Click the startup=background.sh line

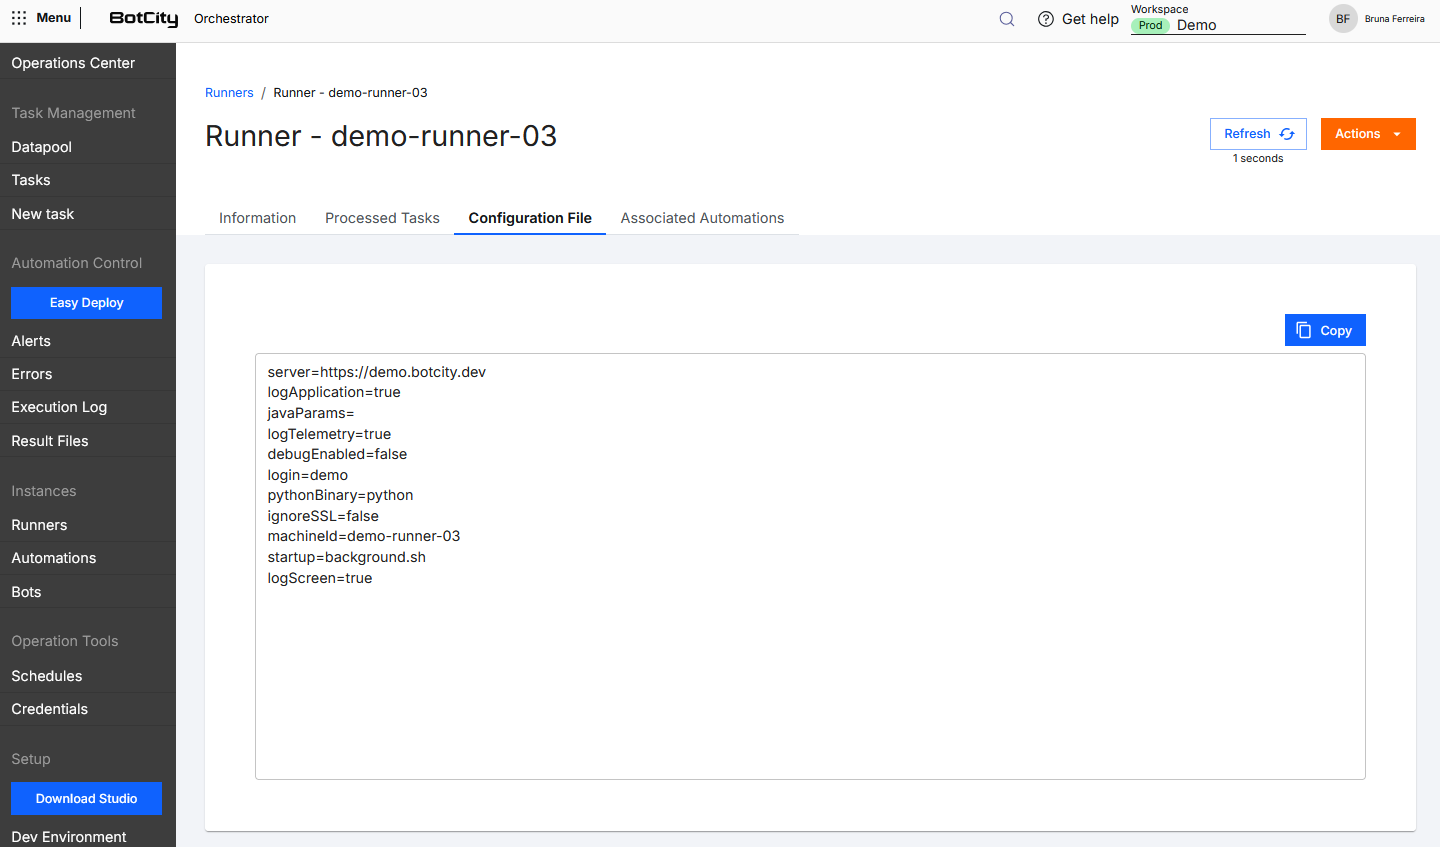pos(347,557)
